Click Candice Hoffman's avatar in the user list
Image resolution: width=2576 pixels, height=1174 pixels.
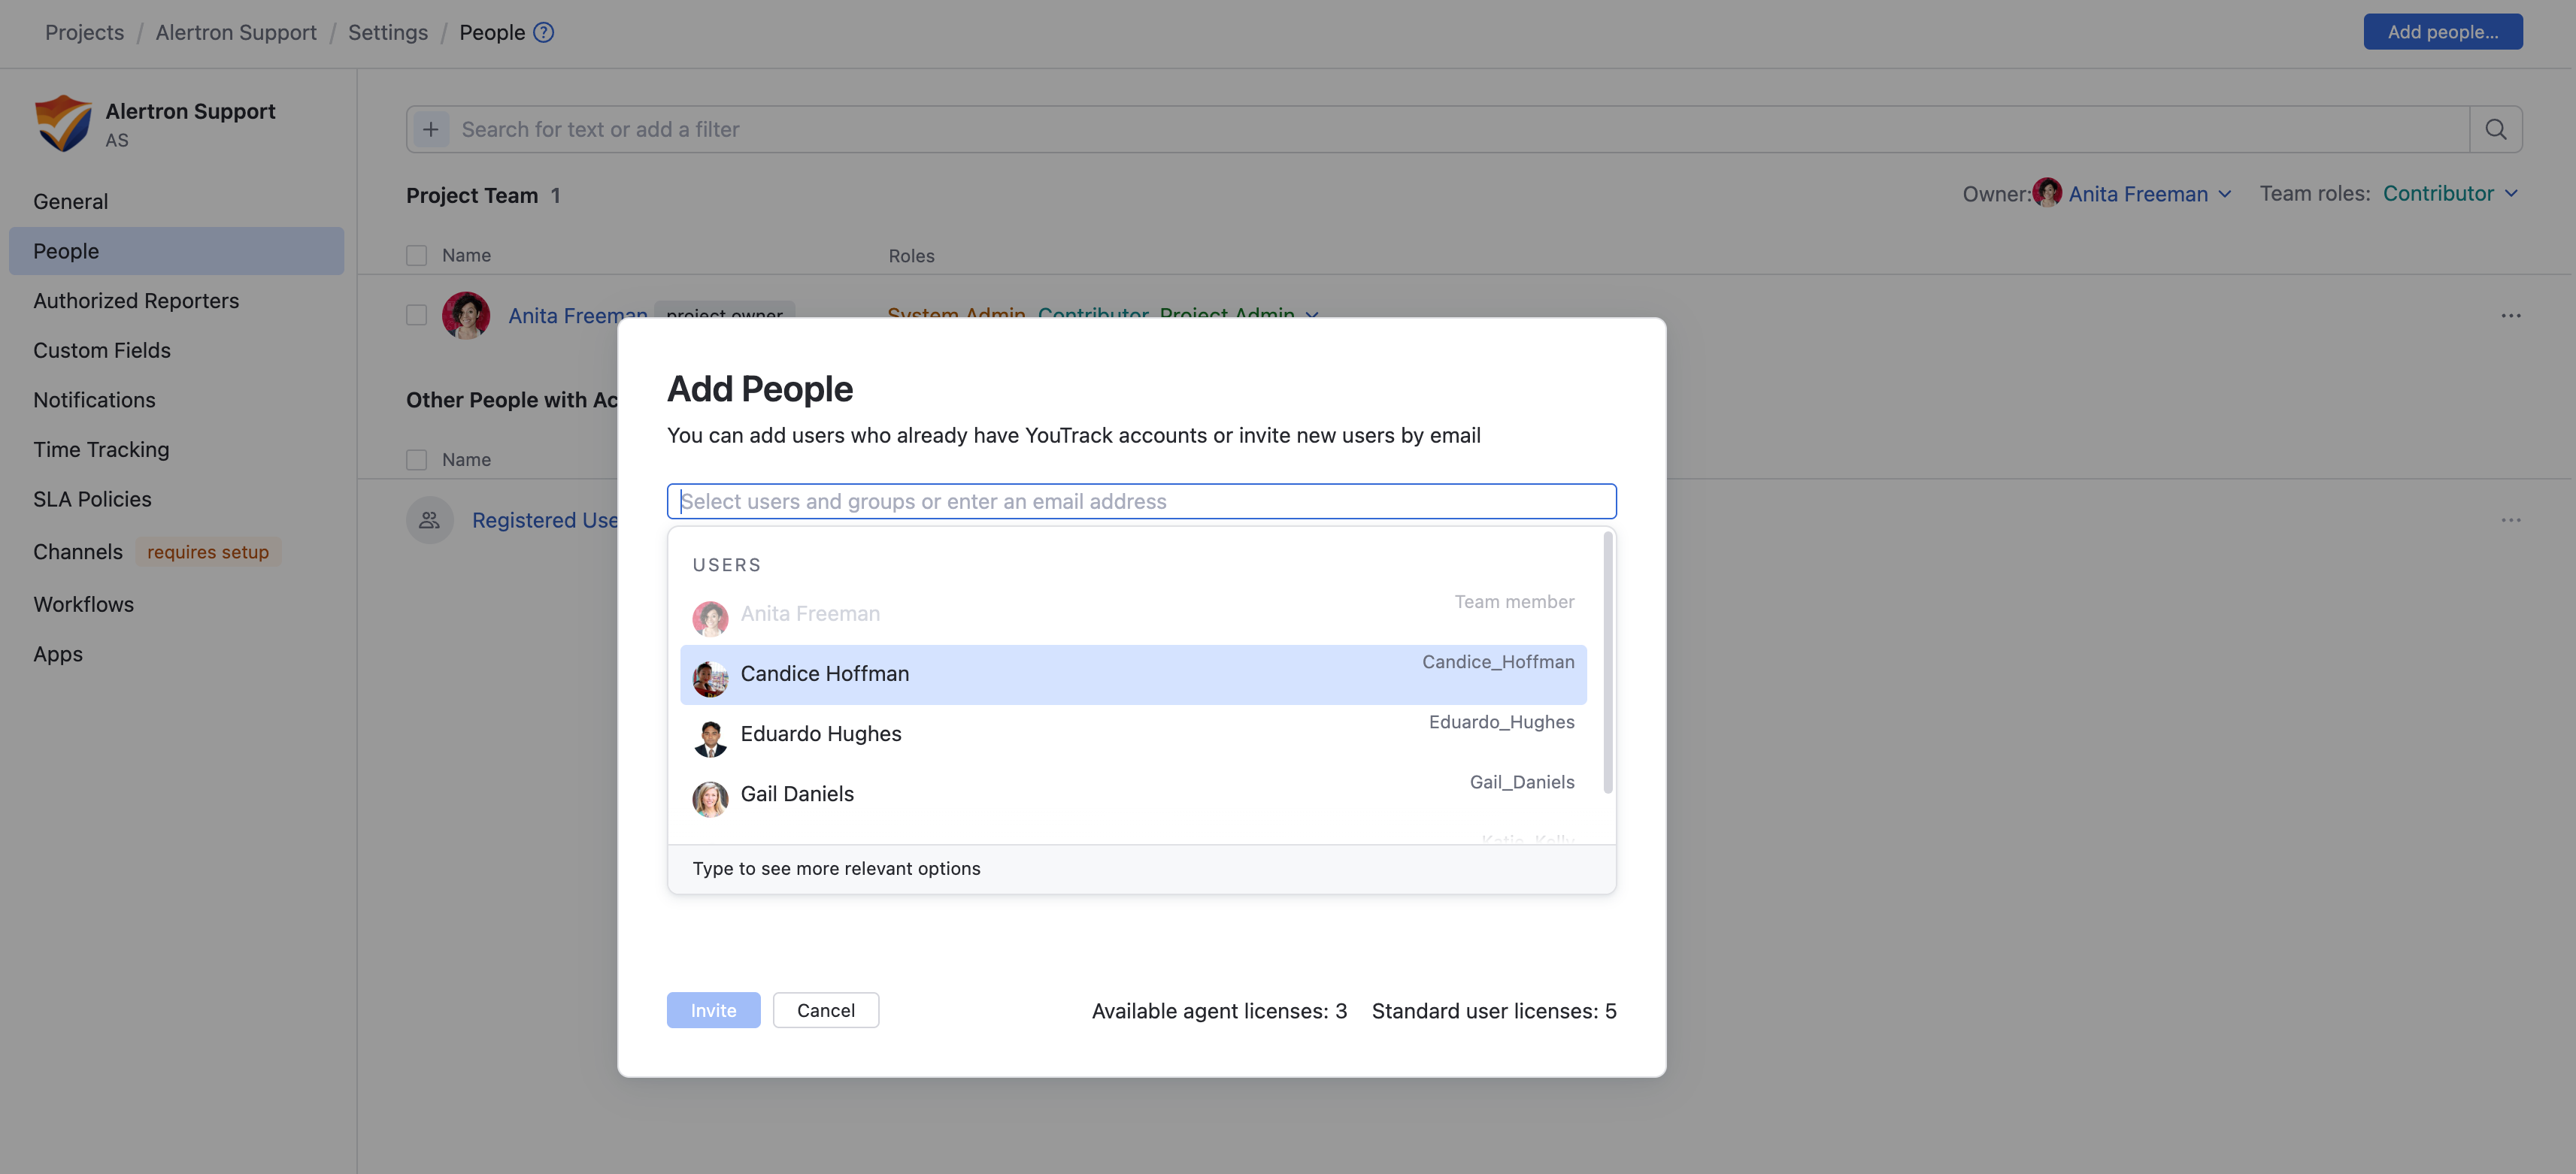pos(710,679)
